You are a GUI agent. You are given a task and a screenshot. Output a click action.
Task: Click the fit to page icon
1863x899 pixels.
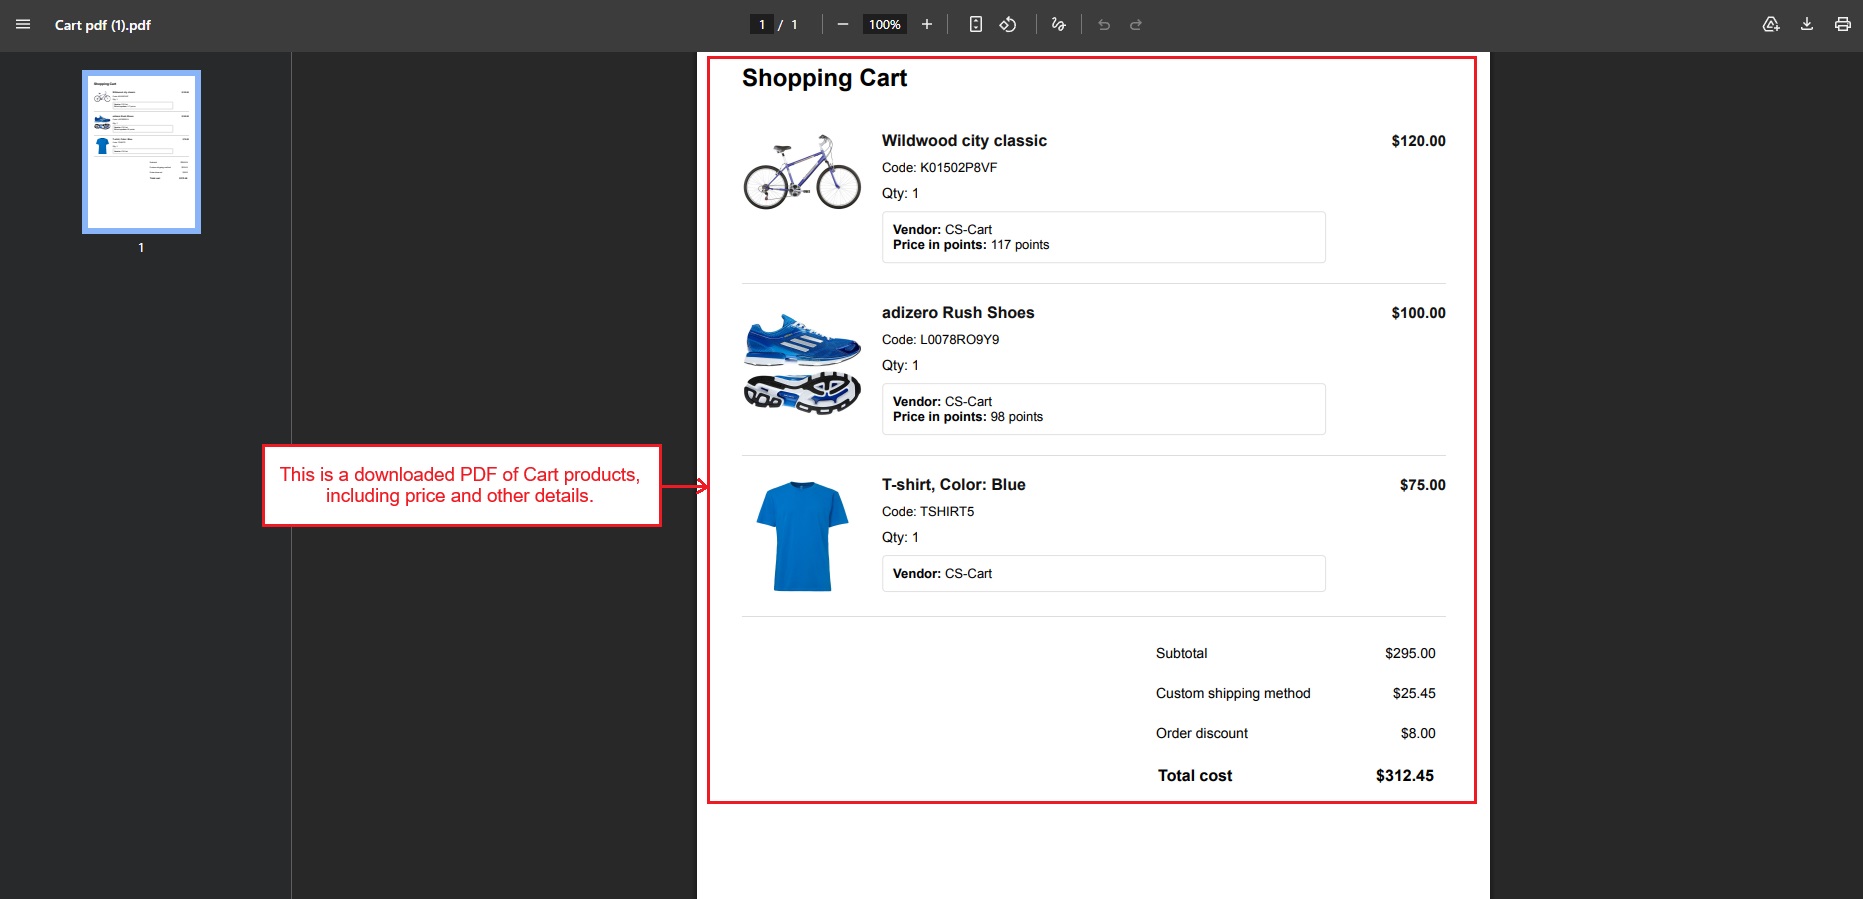point(976,25)
